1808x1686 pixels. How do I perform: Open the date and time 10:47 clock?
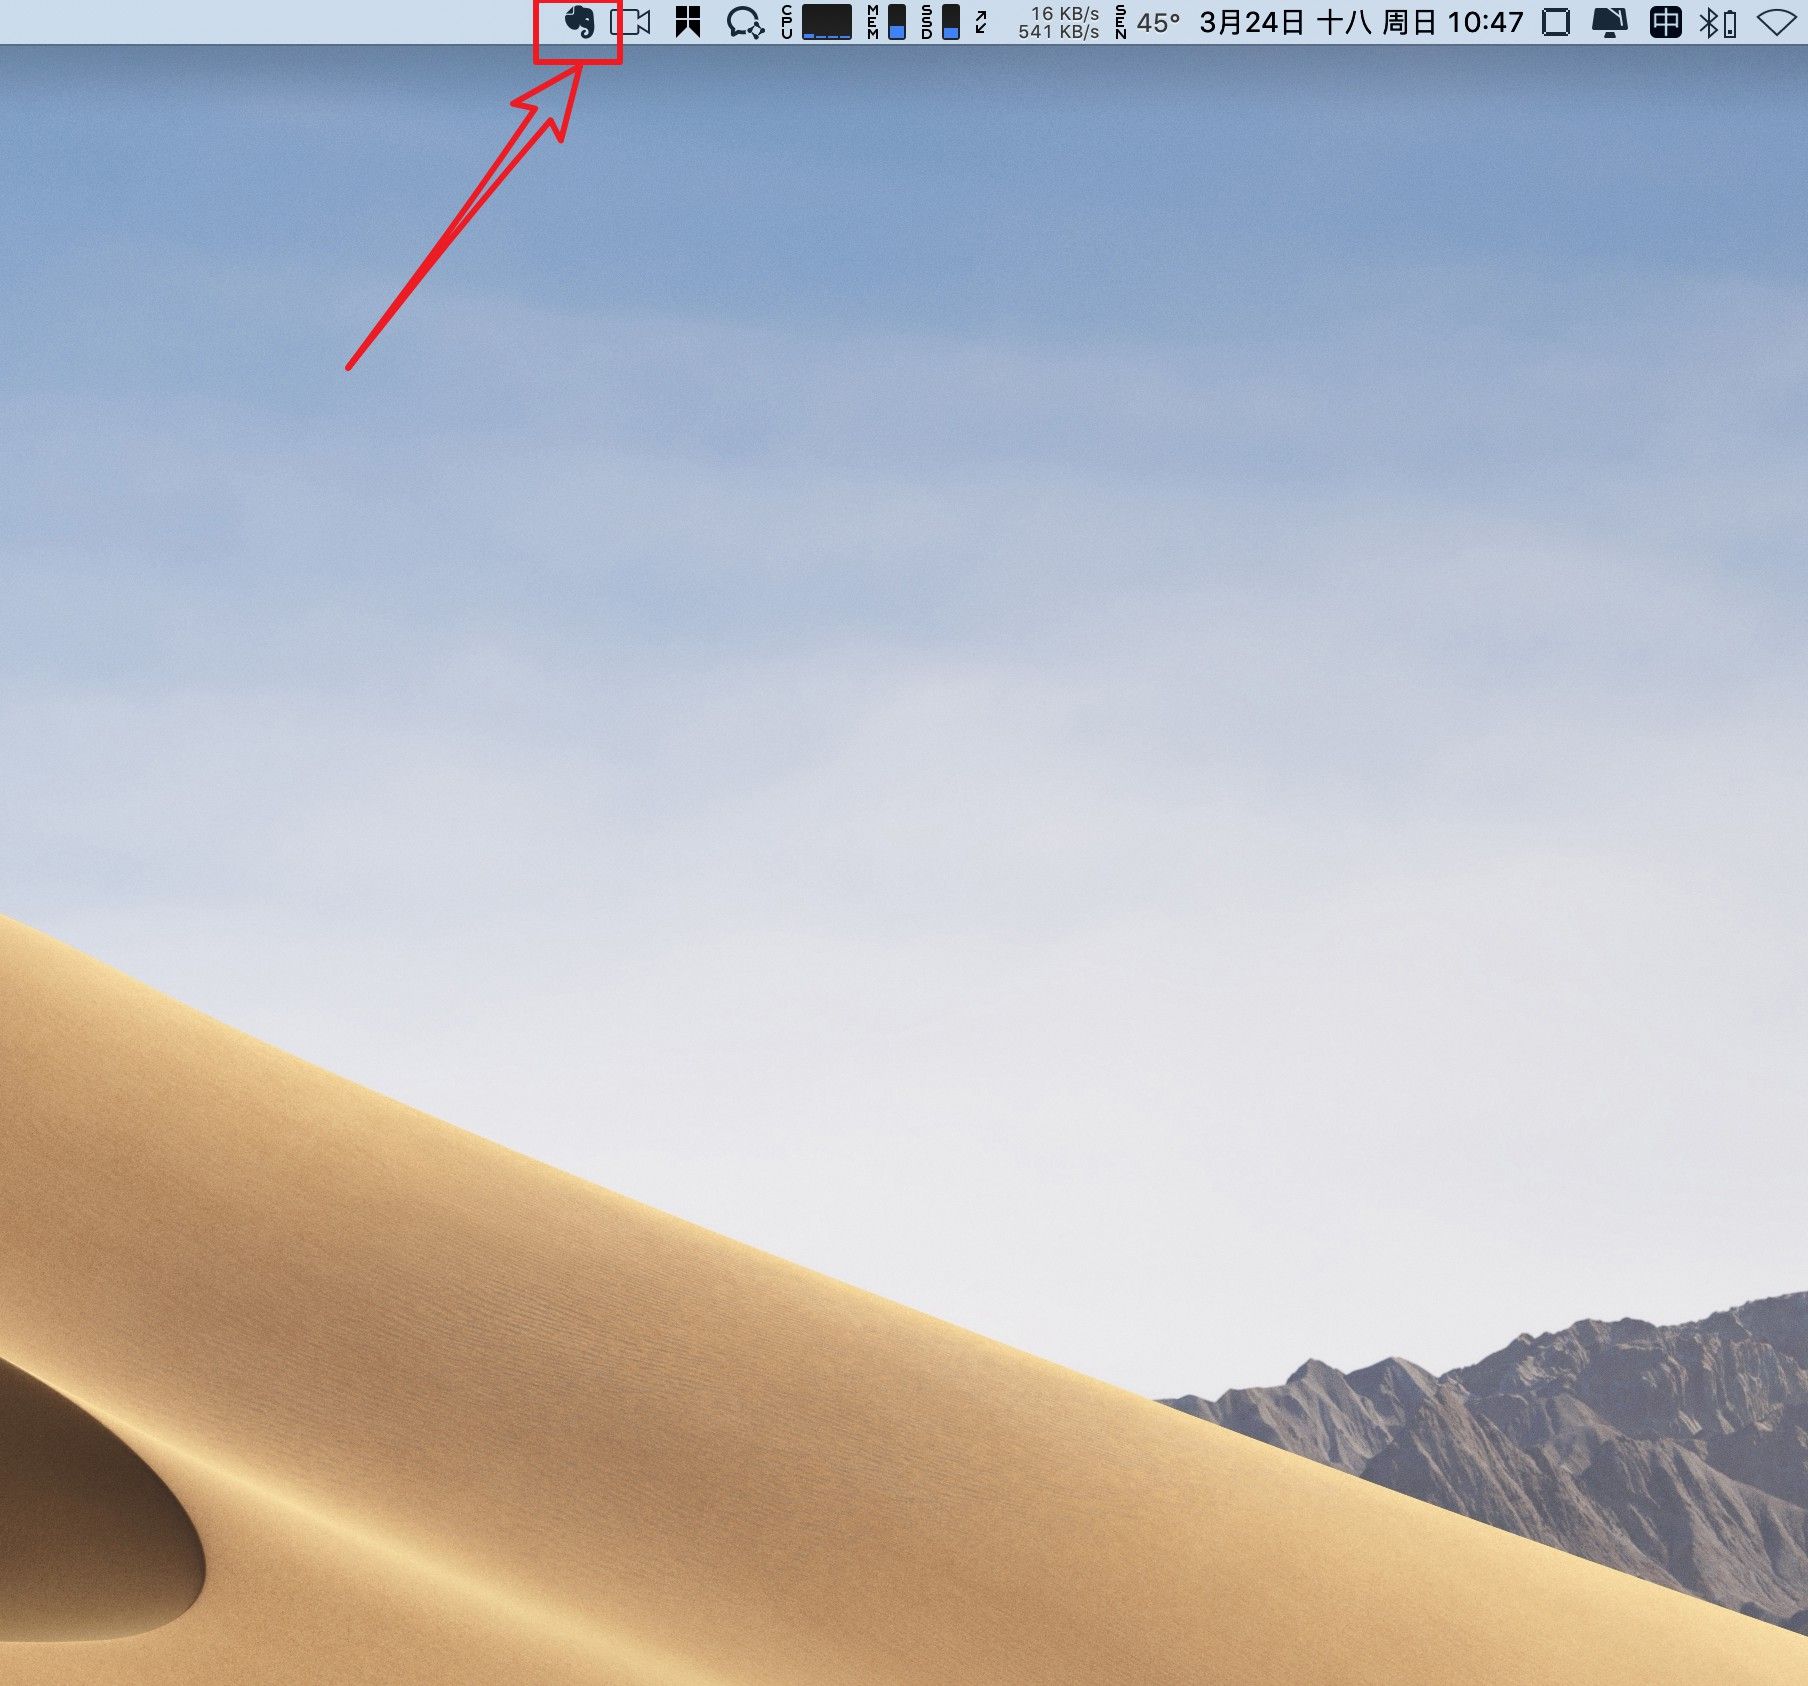1361,22
